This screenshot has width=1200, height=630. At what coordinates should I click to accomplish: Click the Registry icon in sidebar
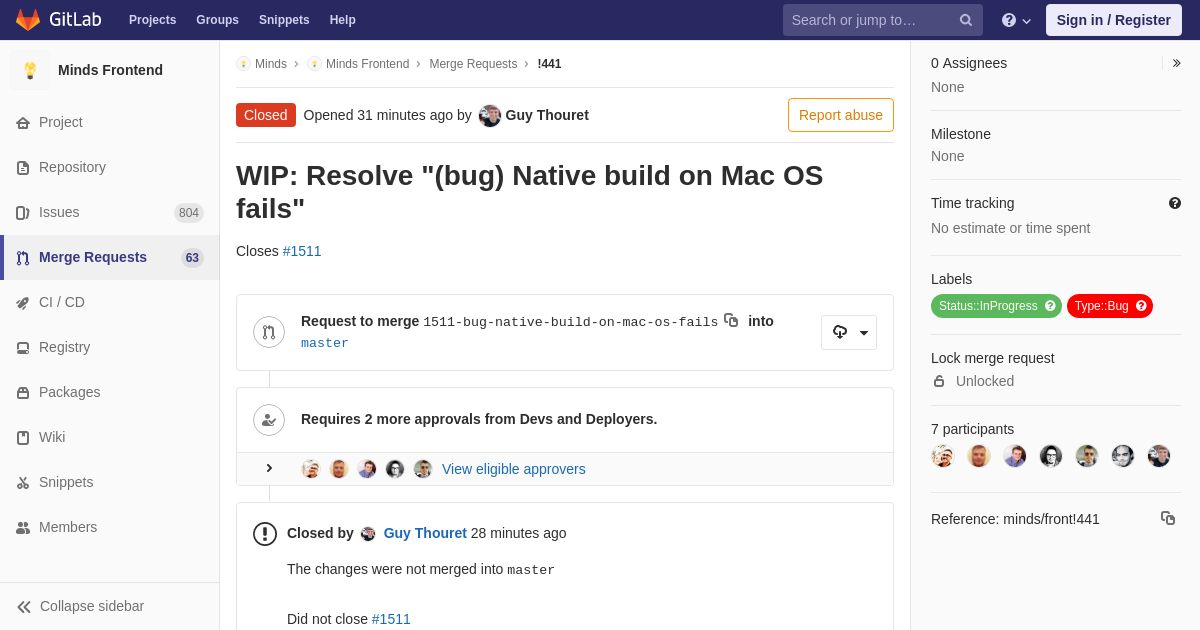pos(23,348)
